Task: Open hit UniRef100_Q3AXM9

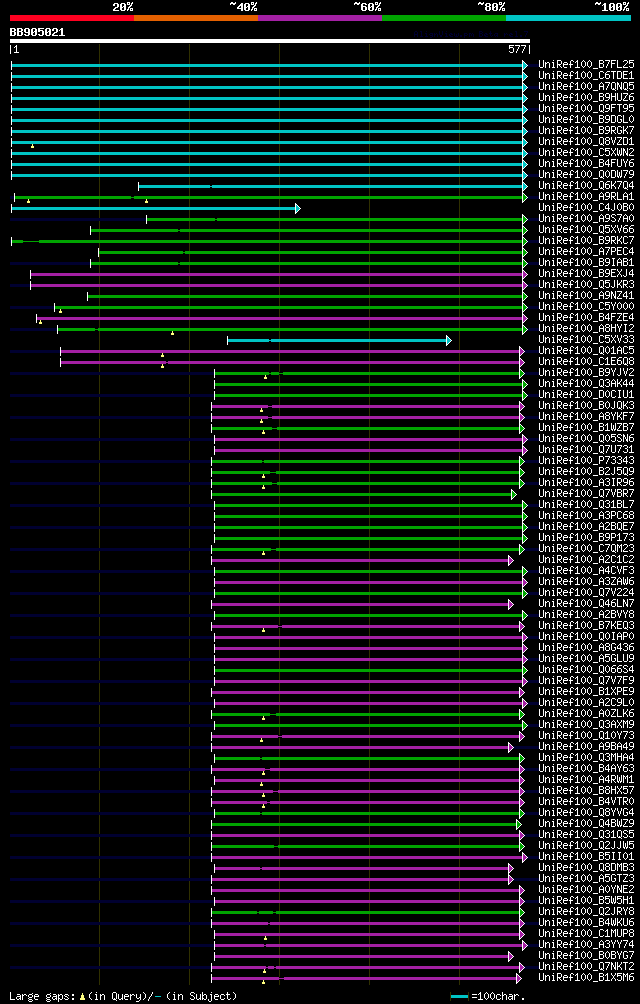Action: 586,725
